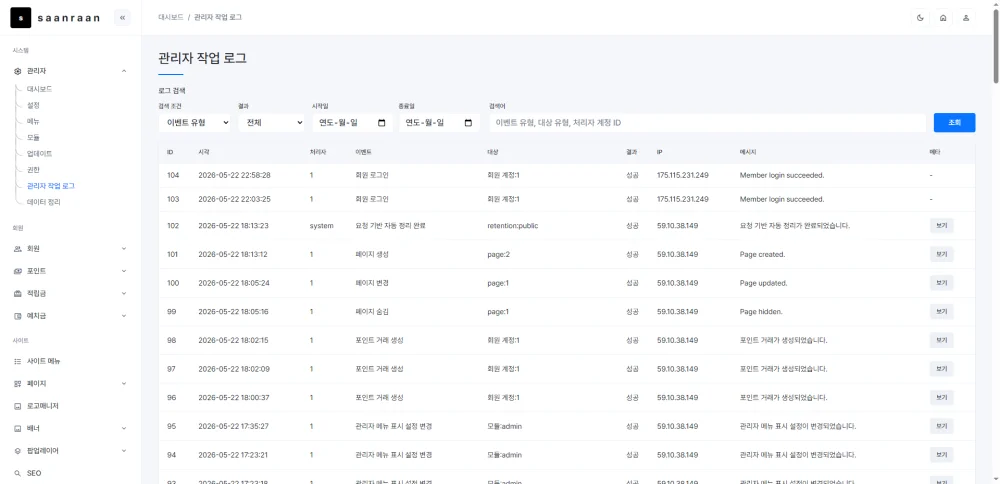1000x484 pixels.
Task: Click the wallet icon beside 예치금
Action: pyautogui.click(x=18, y=316)
